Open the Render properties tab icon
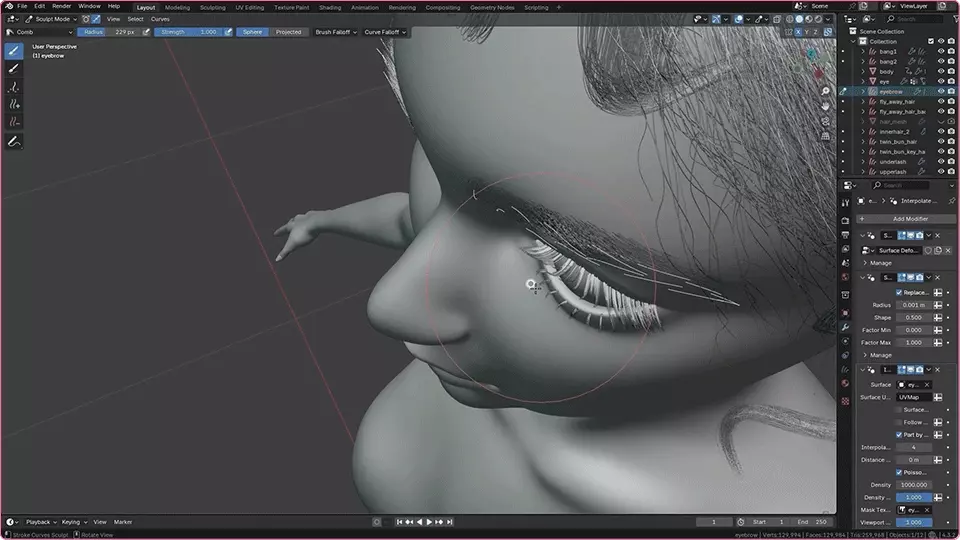 coord(846,220)
